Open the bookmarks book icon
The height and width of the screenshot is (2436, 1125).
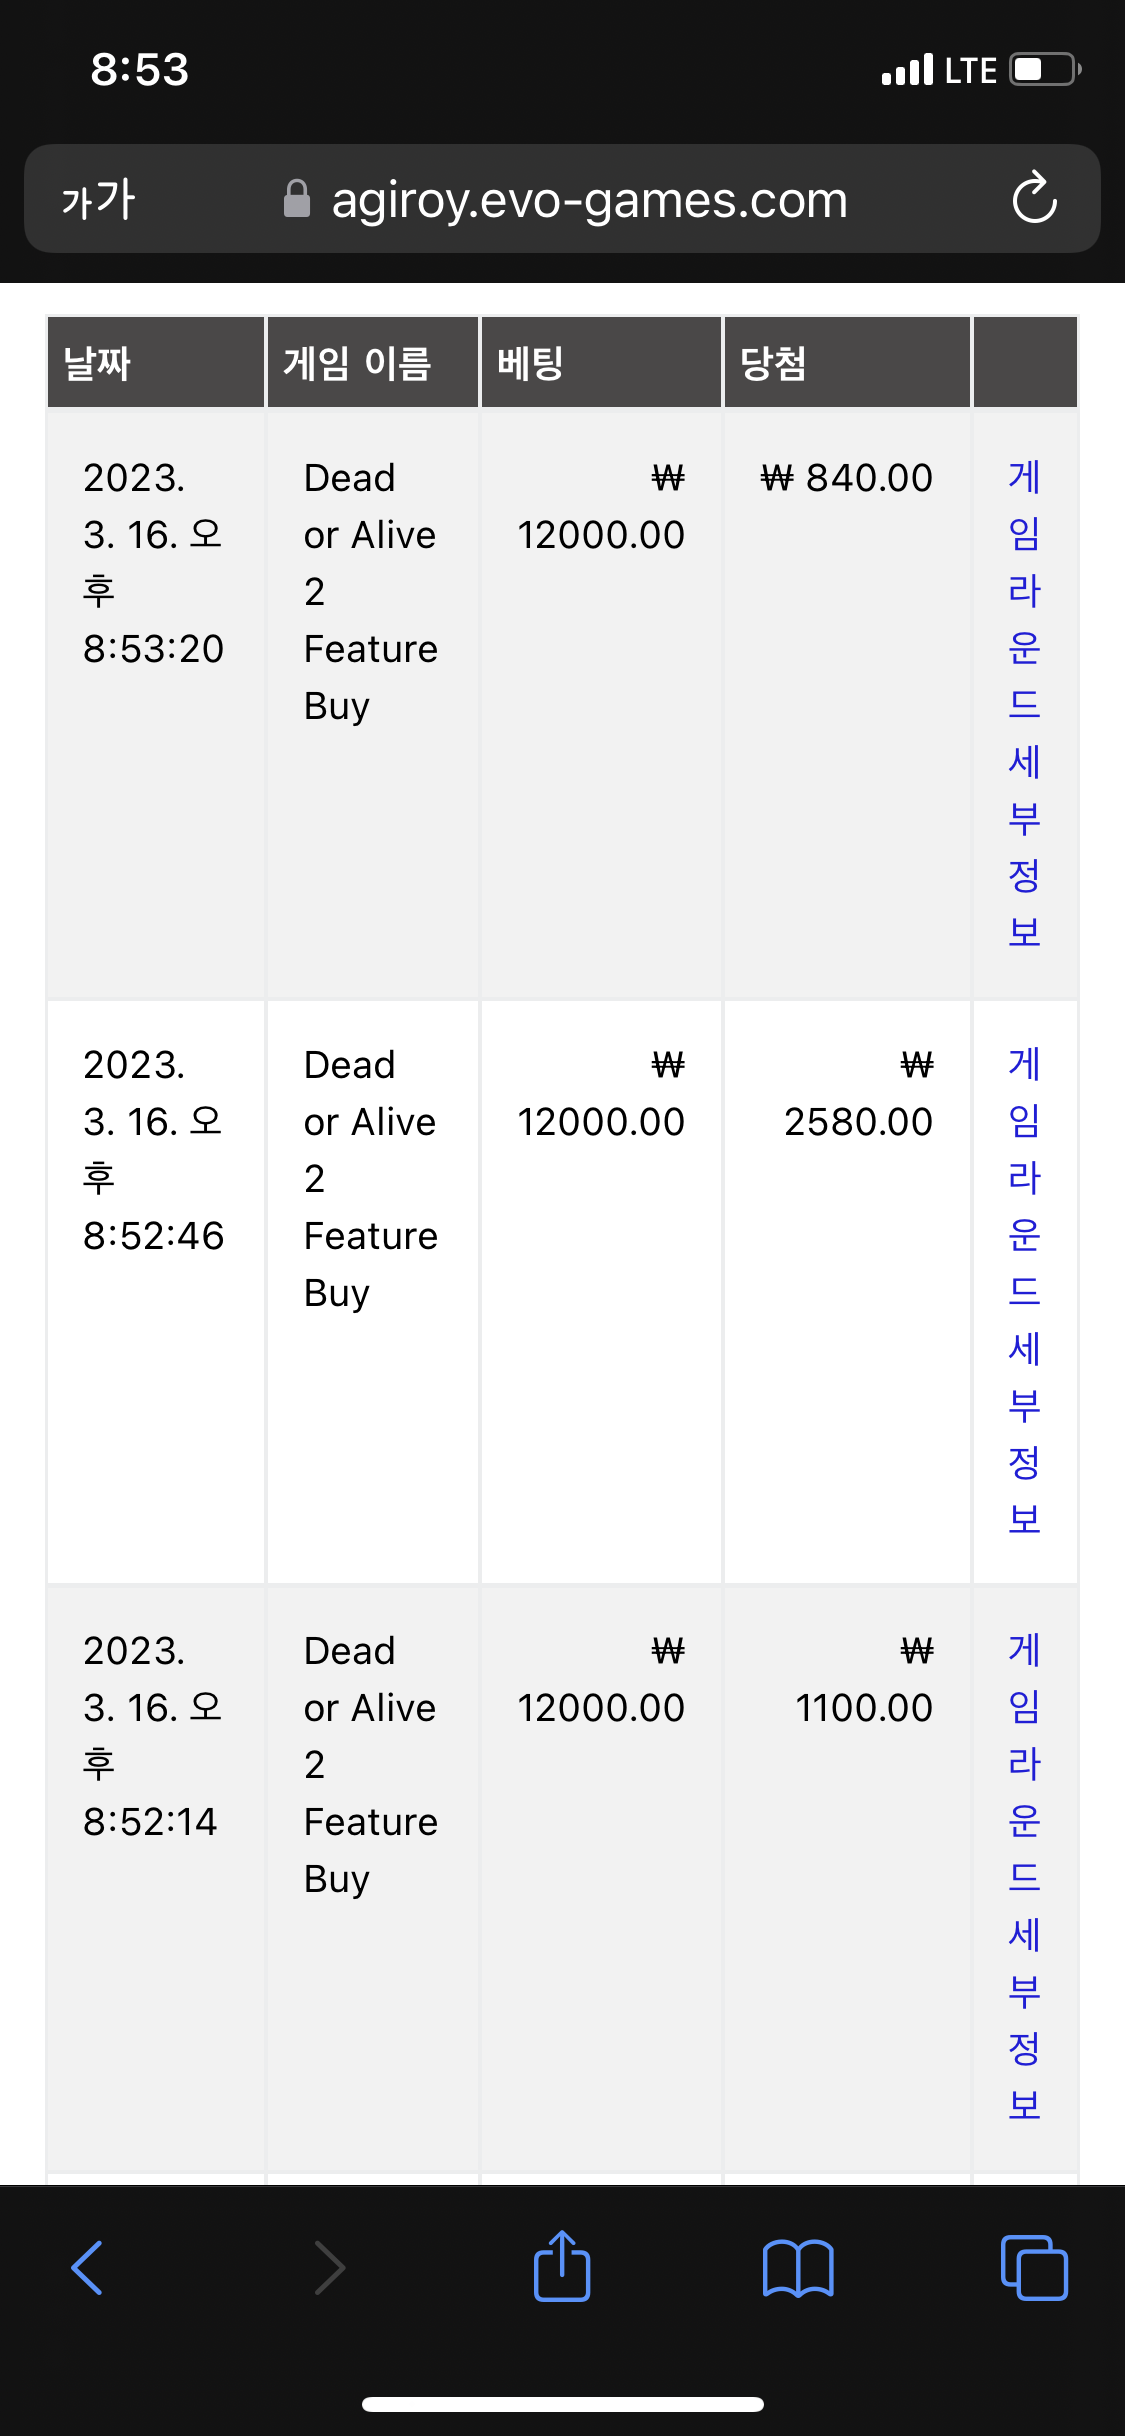tap(798, 2268)
